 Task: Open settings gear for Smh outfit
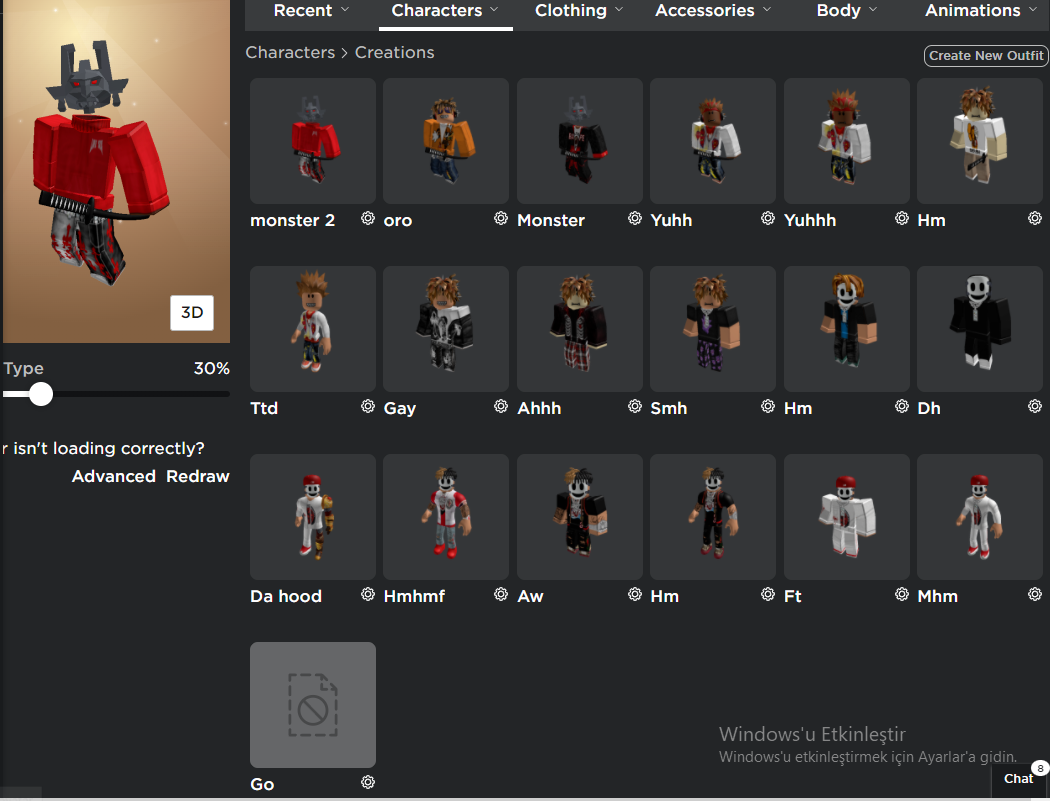coord(768,407)
